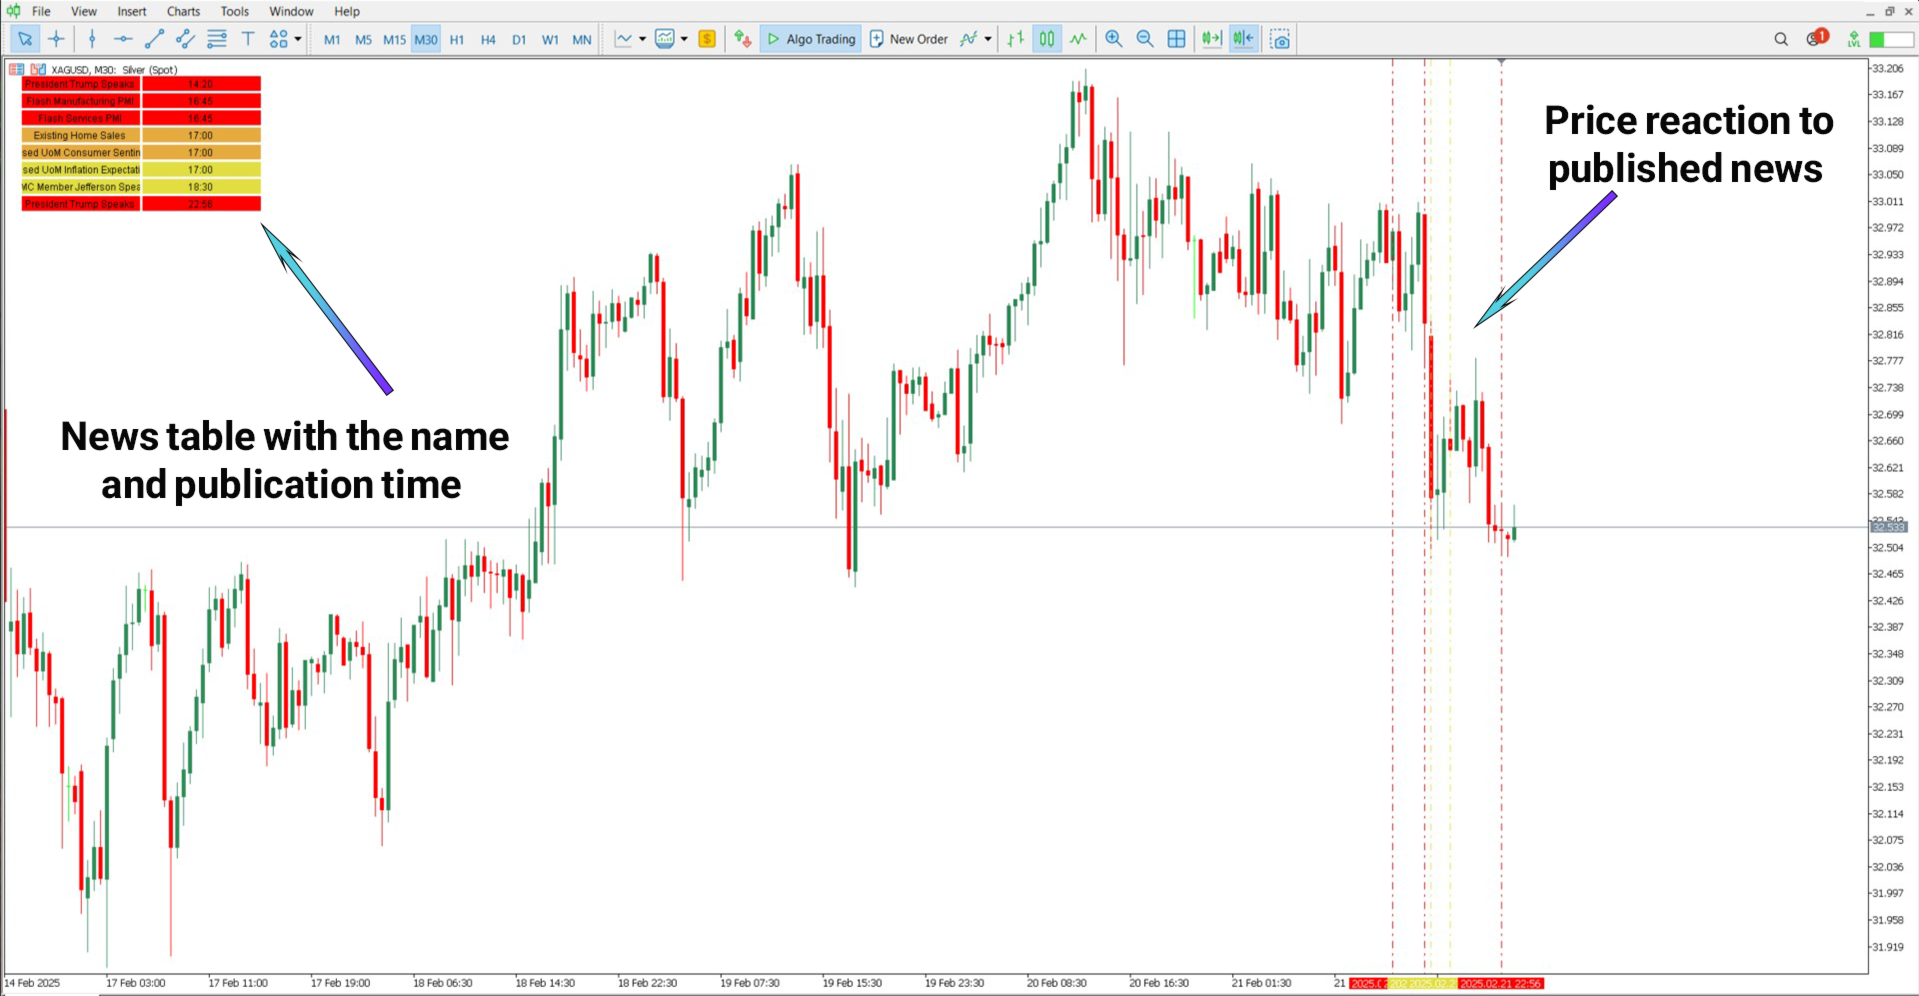The width and height of the screenshot is (1919, 996).
Task: Open the Charts menu
Action: click(x=183, y=11)
